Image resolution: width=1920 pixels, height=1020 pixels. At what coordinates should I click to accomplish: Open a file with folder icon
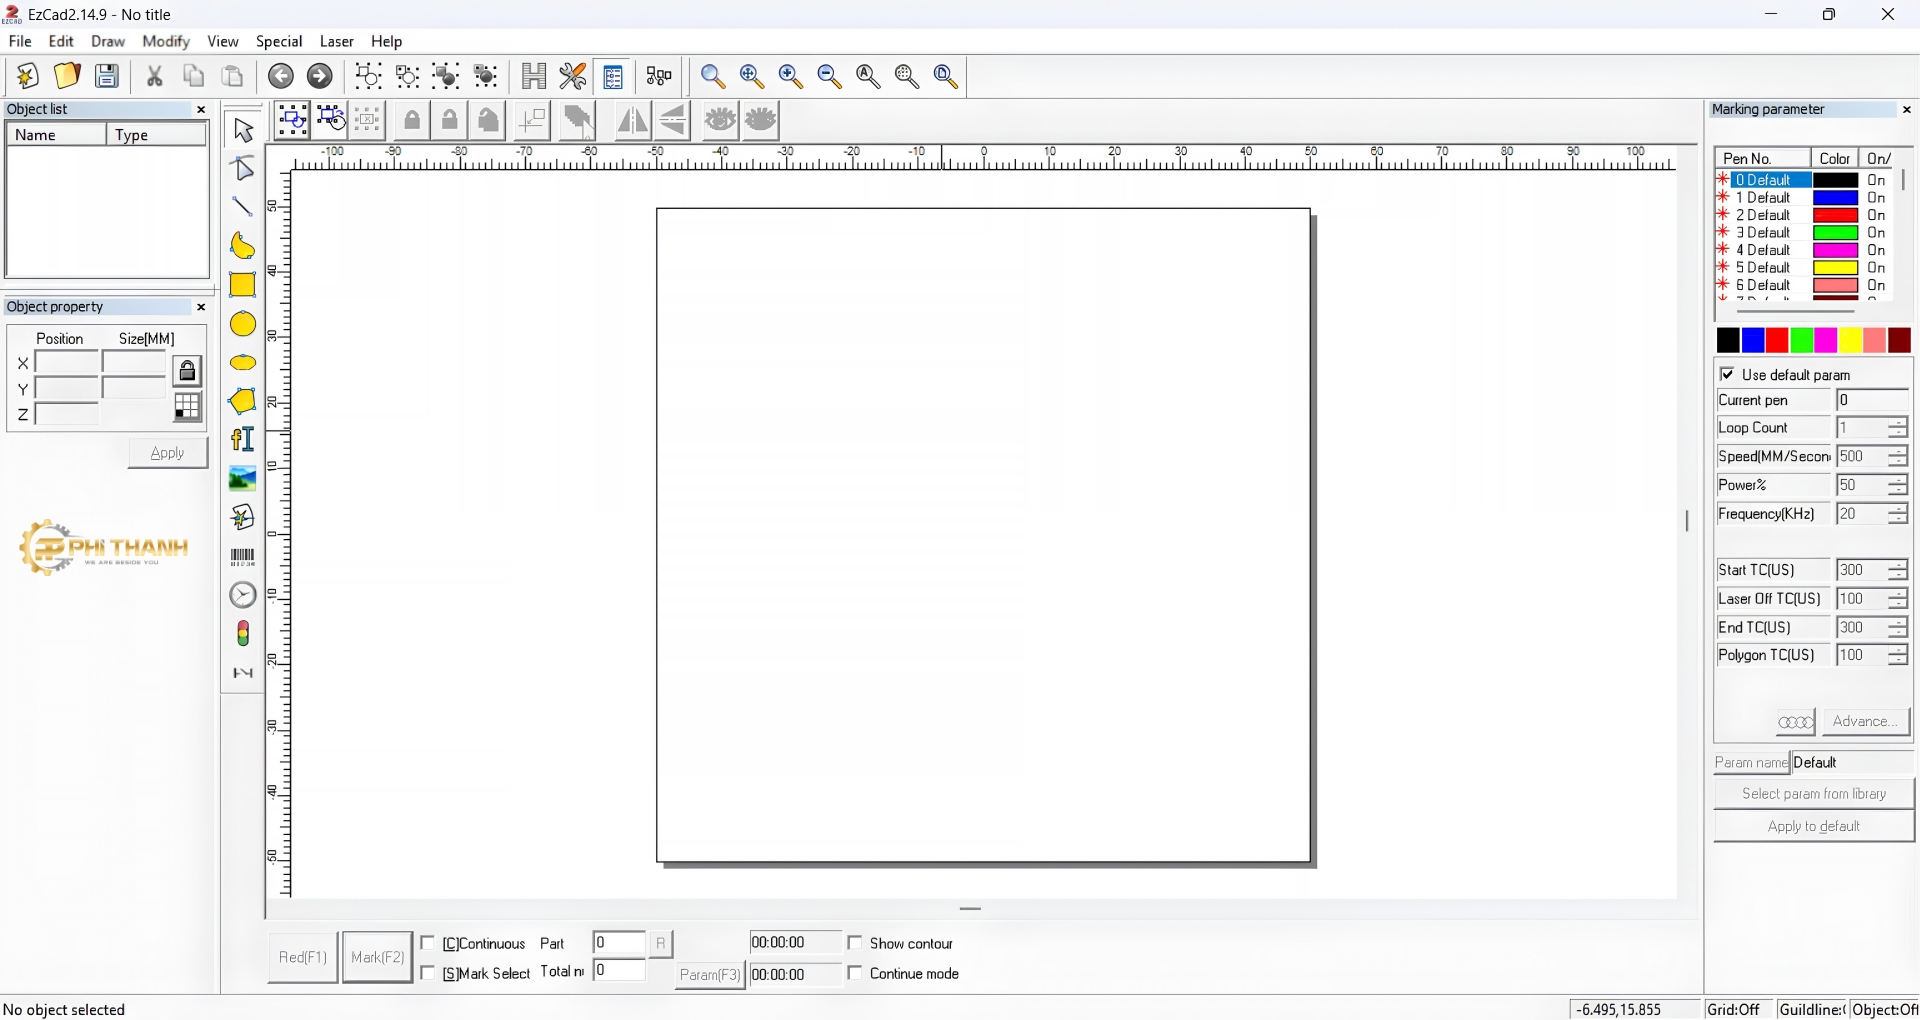(67, 76)
